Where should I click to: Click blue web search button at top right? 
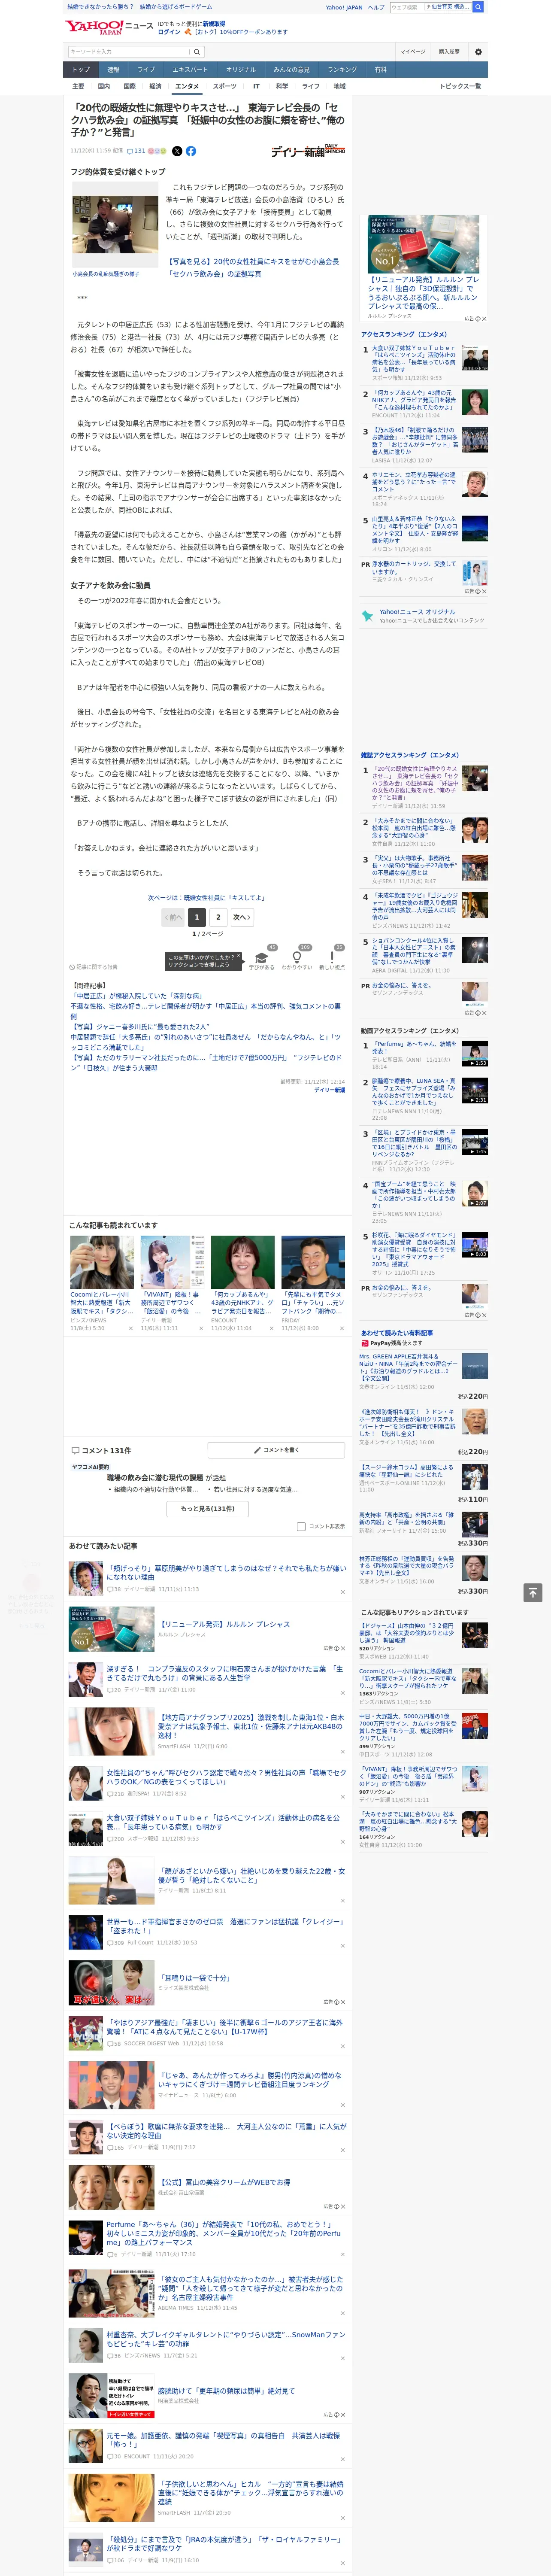point(478,7)
